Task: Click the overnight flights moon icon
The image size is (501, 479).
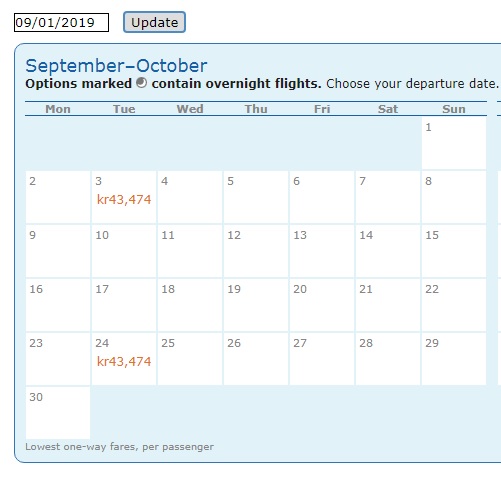Action: click(x=142, y=83)
